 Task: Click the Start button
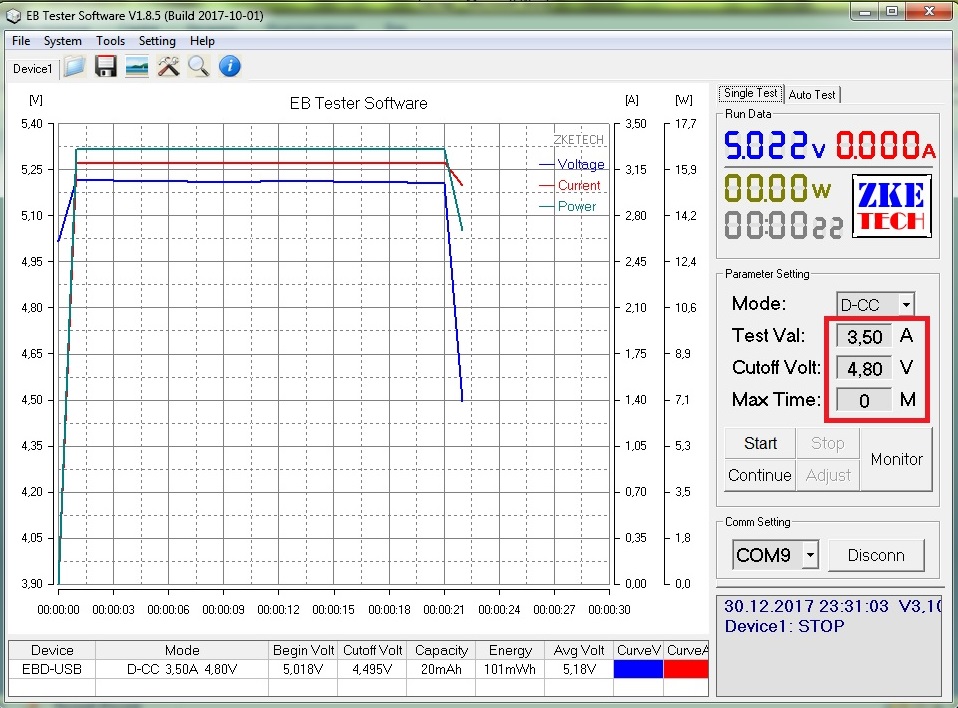click(760, 443)
